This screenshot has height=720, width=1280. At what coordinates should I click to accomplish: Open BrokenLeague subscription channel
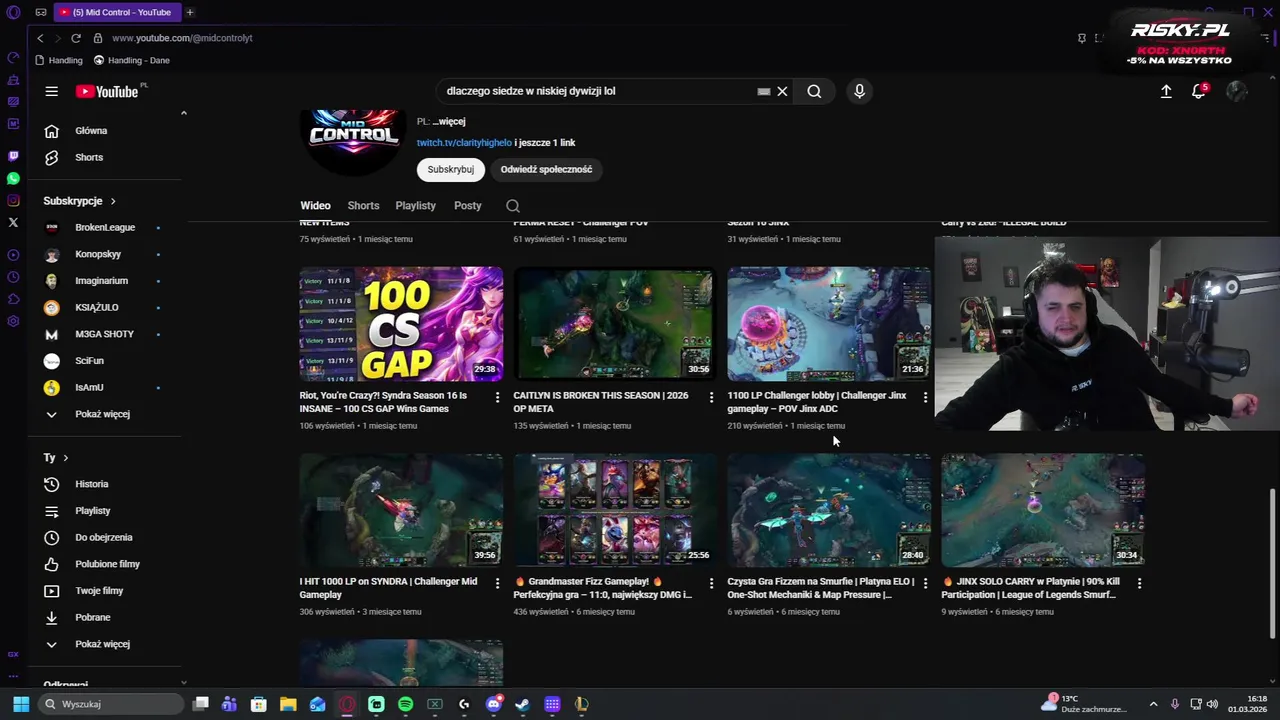coord(105,228)
